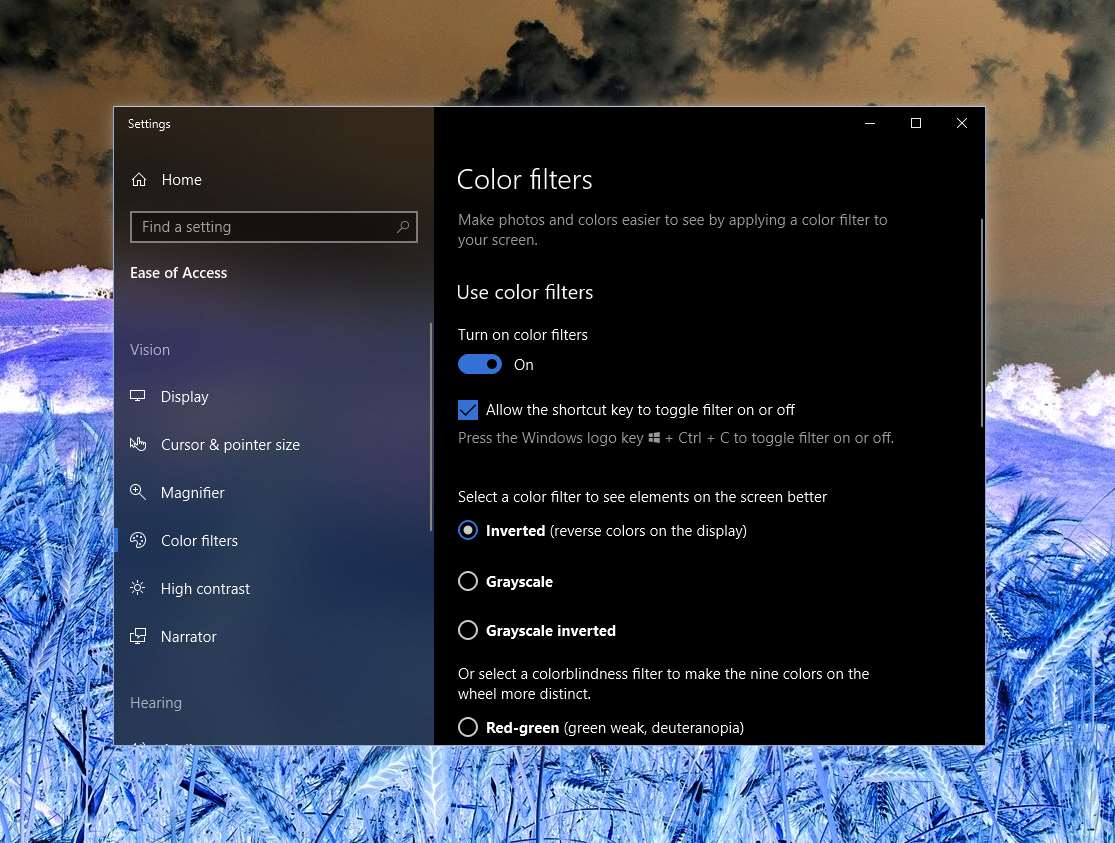Screen dimensions: 1115x843
Task: Maximize the Settings window
Action: (915, 123)
